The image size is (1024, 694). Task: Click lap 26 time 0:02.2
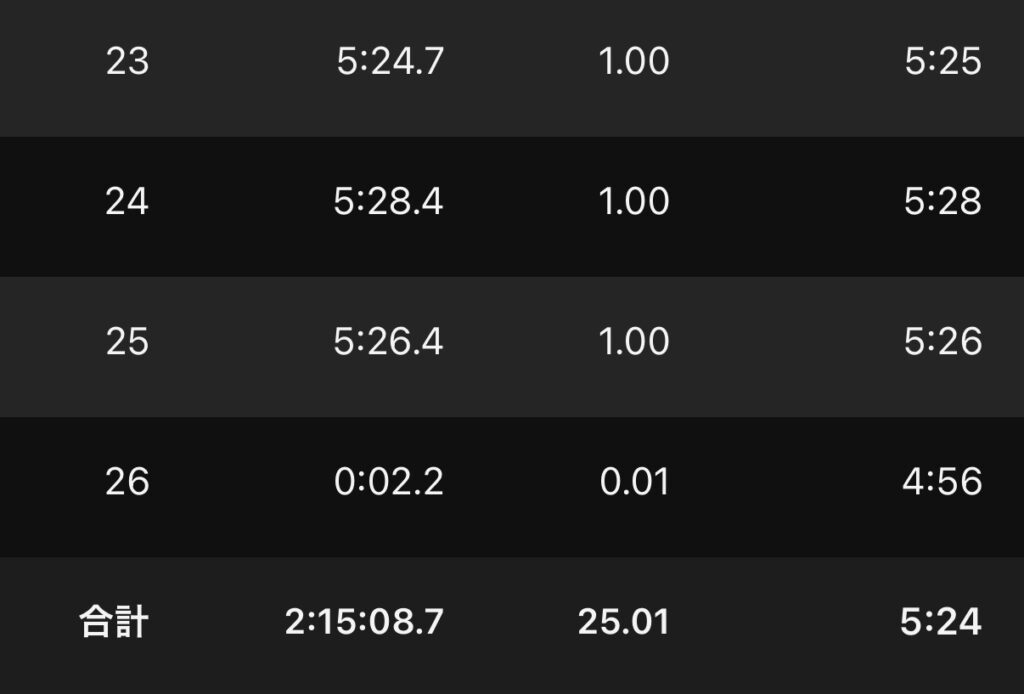point(388,482)
